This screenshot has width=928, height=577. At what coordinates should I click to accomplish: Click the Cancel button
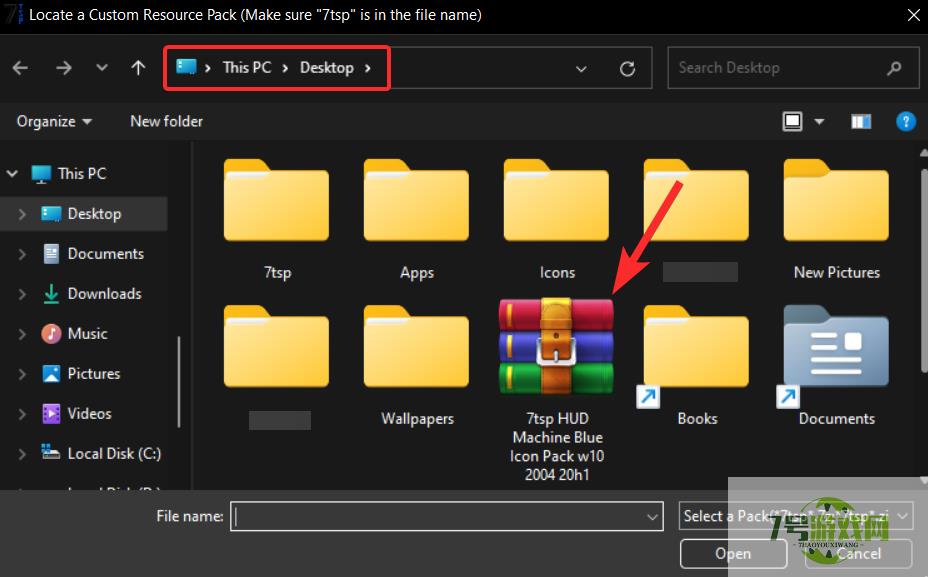[x=858, y=553]
